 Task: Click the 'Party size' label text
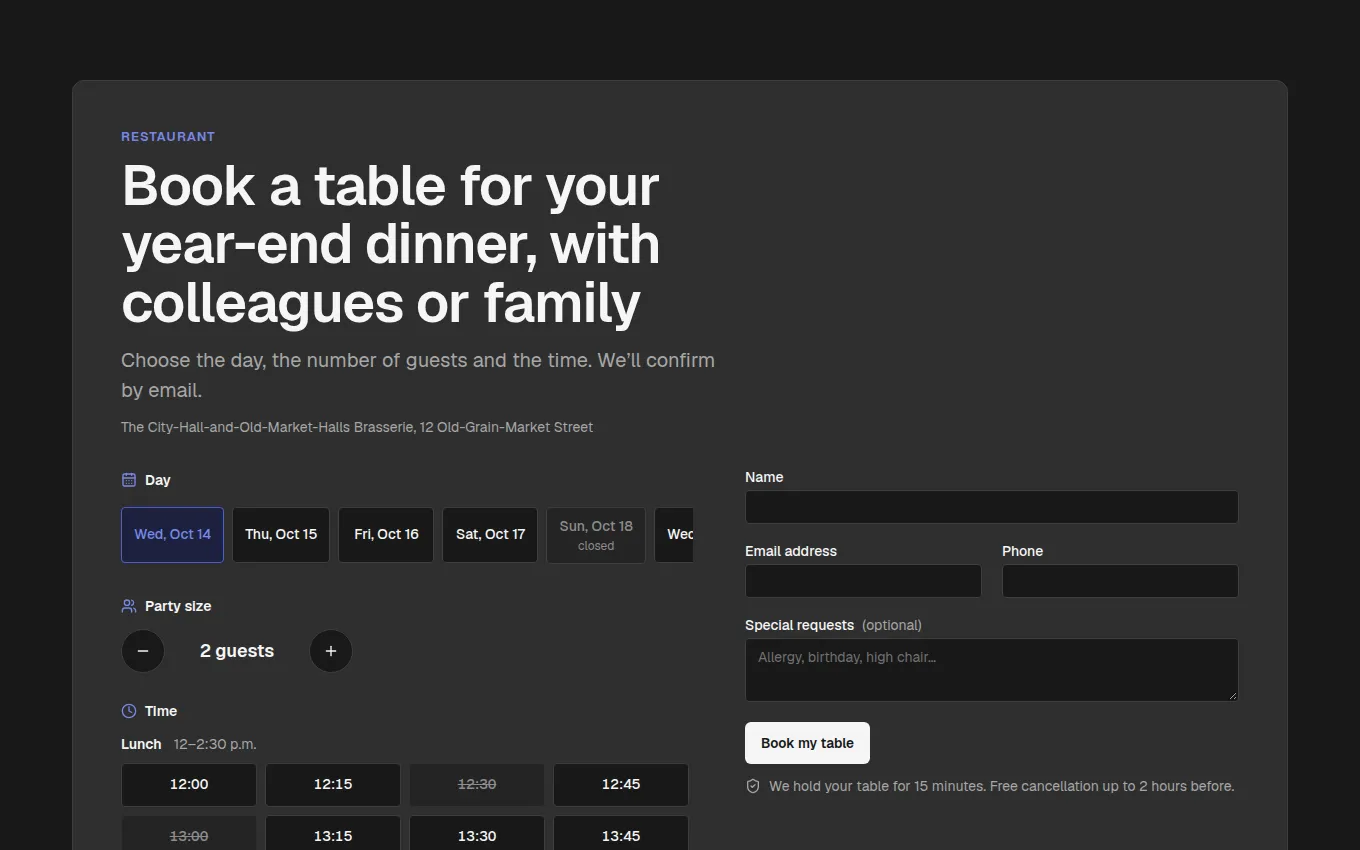(x=178, y=606)
